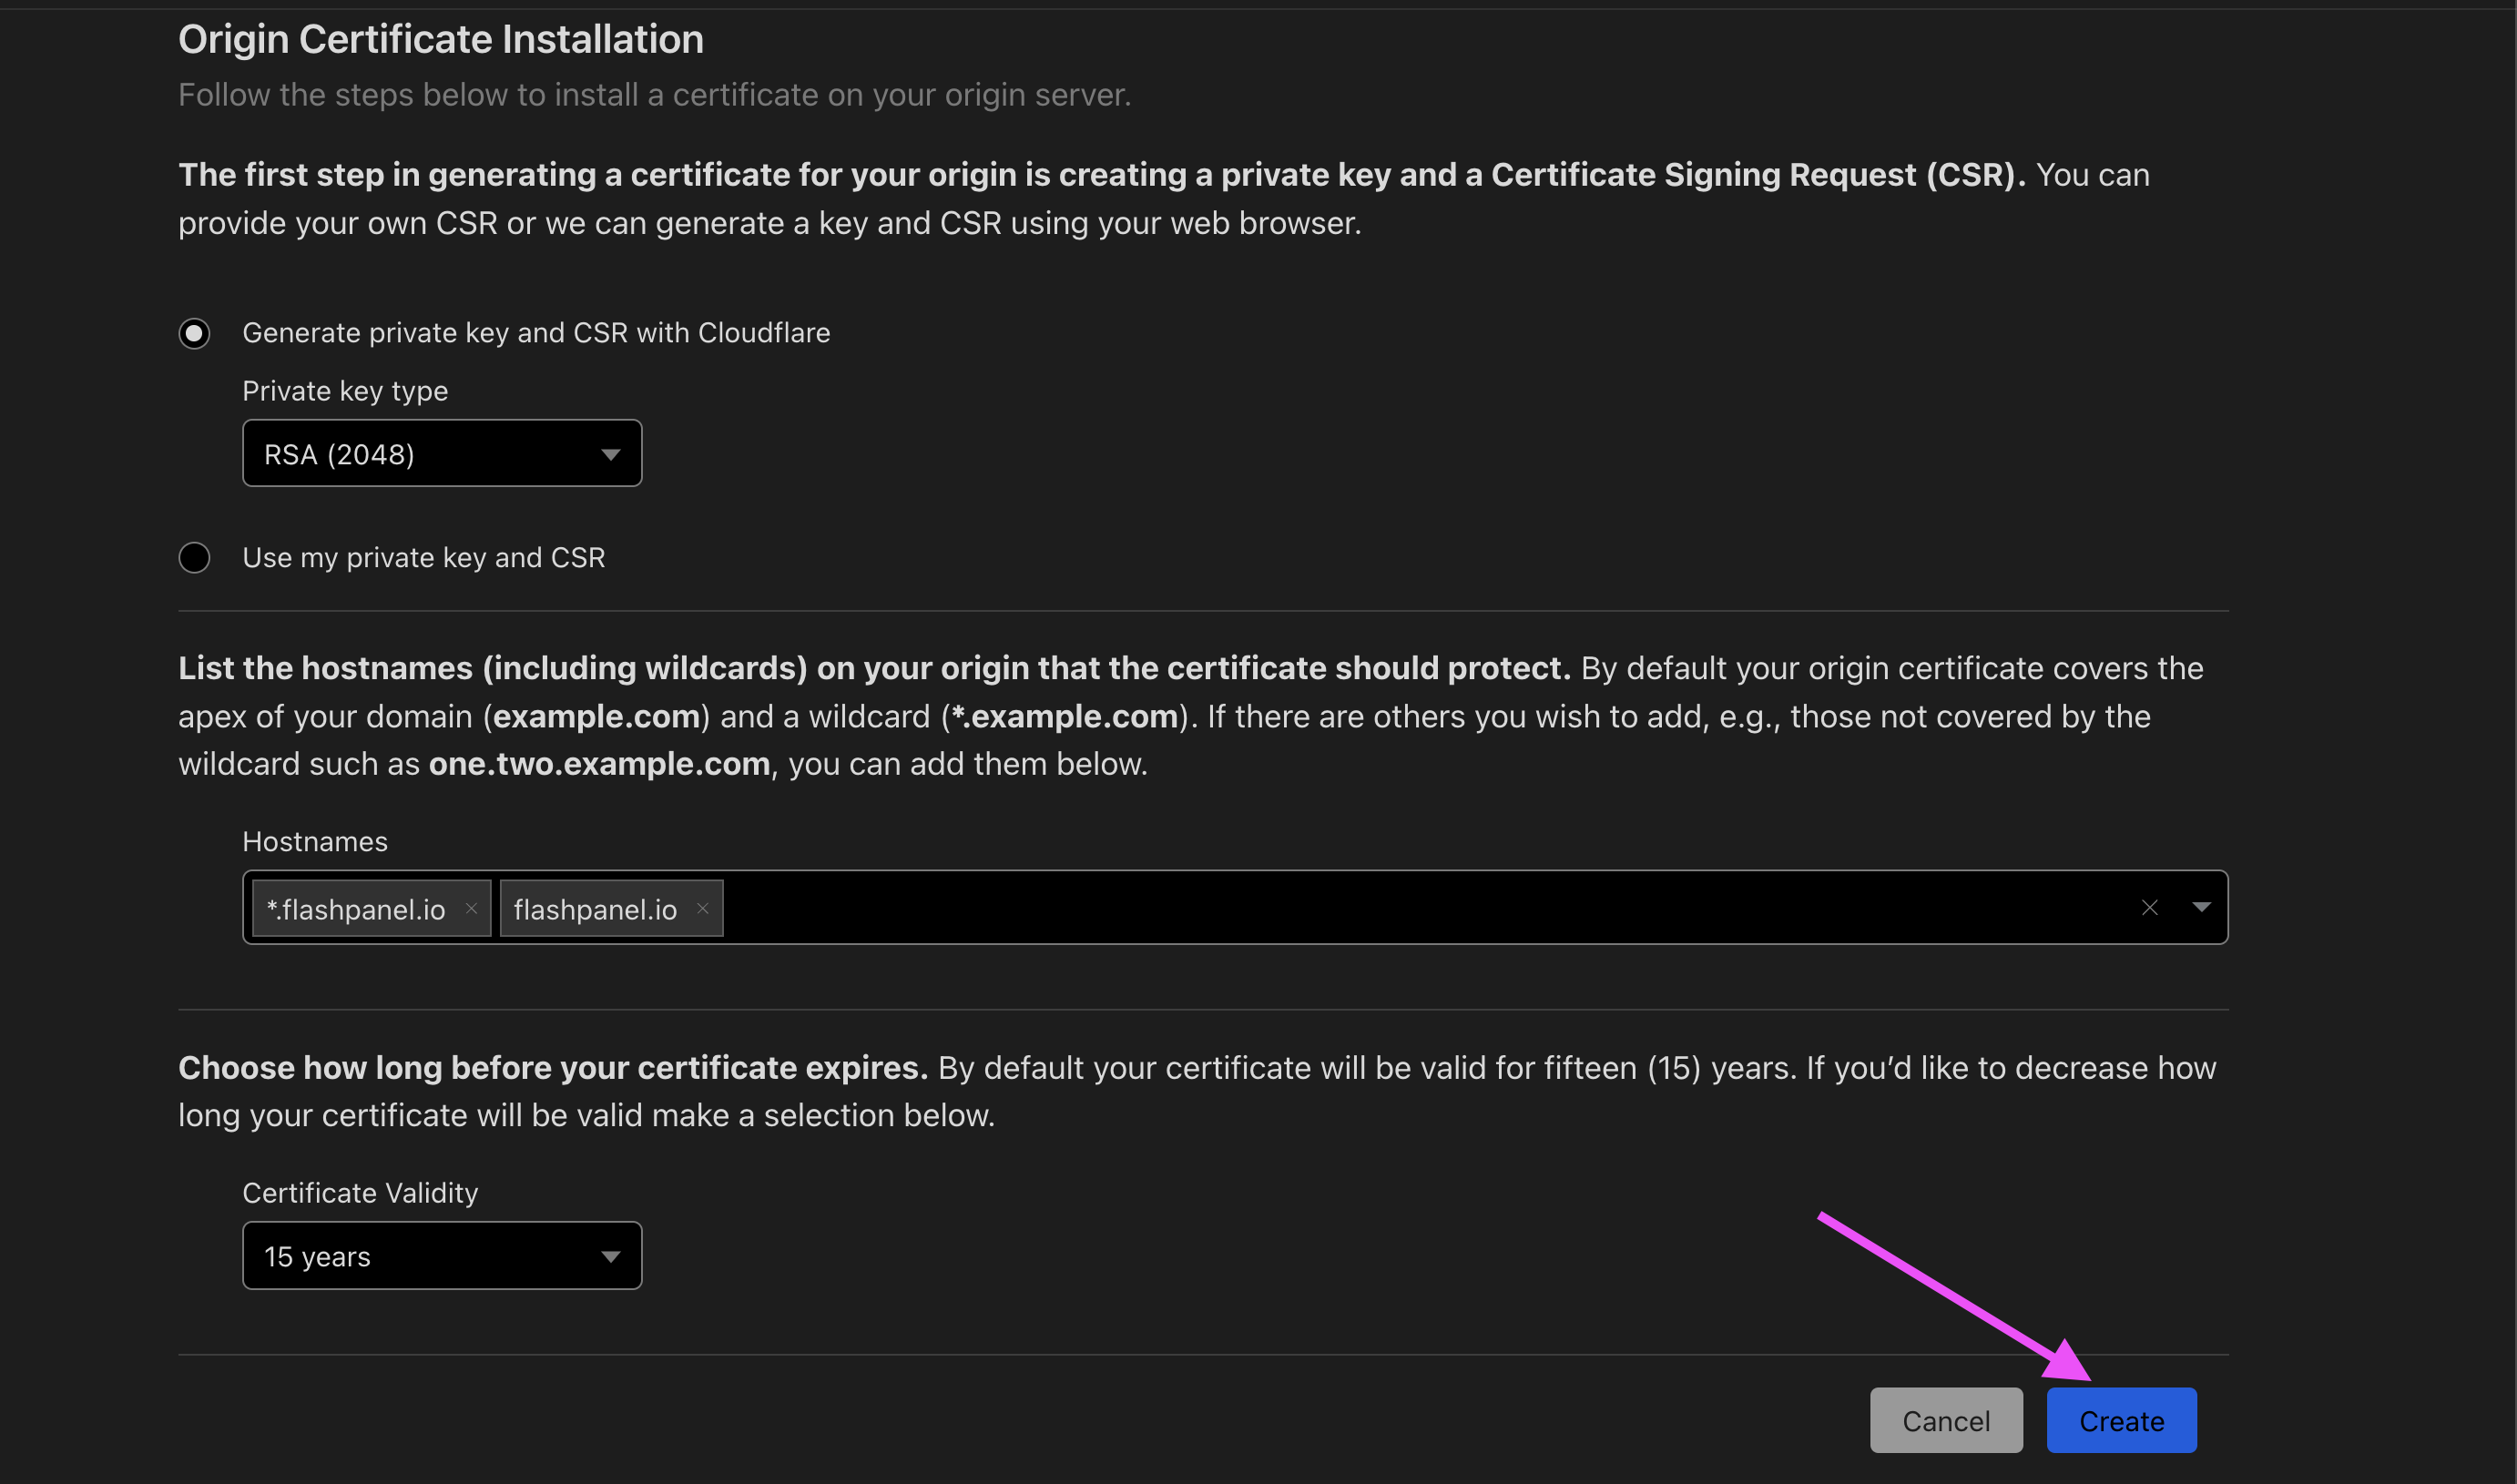Click the 'Use my private key and CSR' label
Screen dimensions: 2517x1484
point(423,558)
